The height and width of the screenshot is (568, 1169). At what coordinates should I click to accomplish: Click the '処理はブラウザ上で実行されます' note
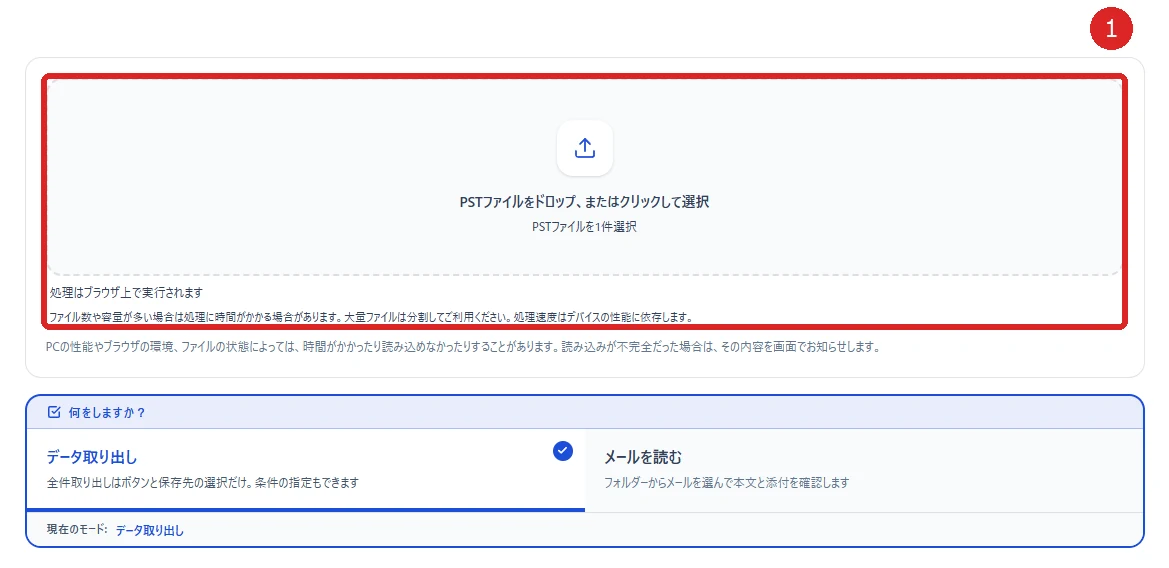tap(126, 292)
